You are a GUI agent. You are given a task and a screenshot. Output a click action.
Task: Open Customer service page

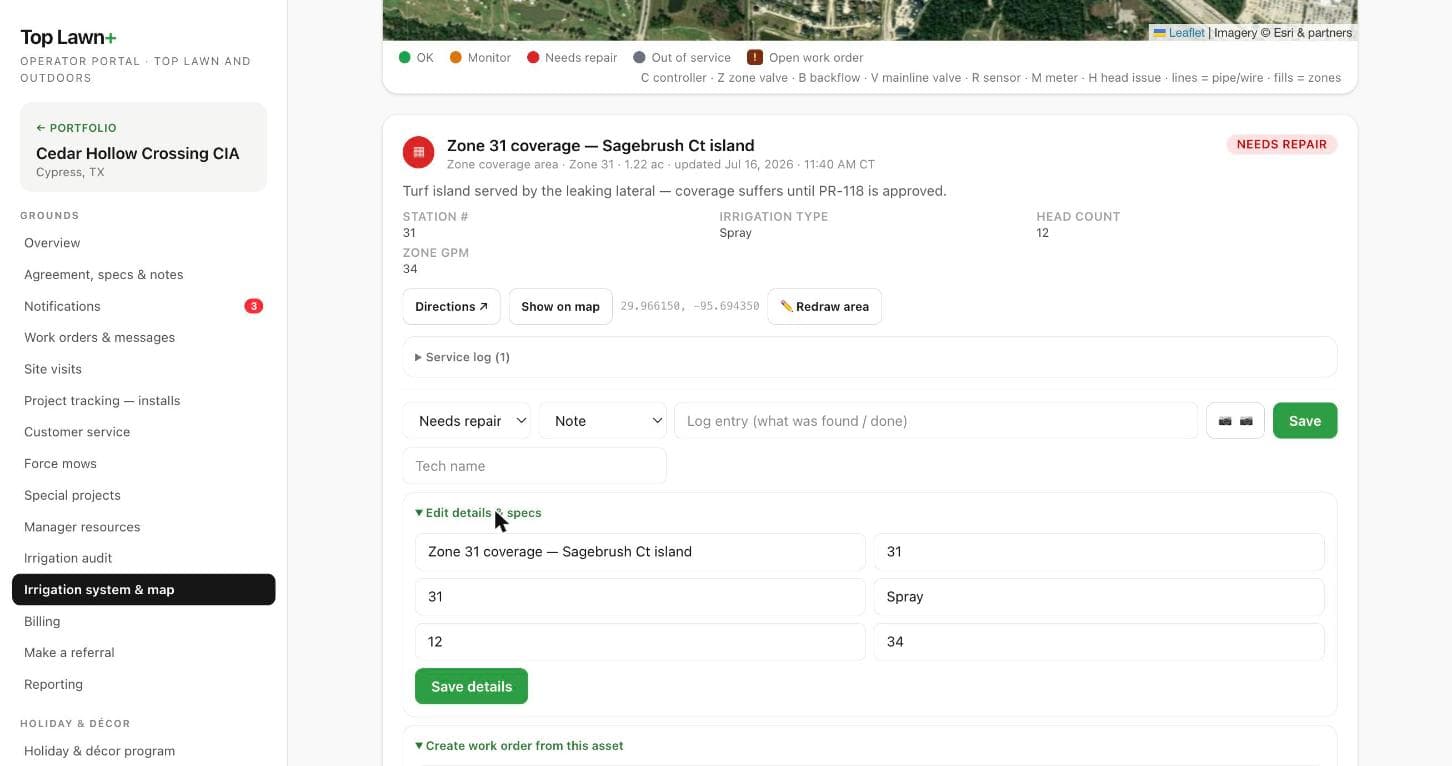[x=144, y=432]
